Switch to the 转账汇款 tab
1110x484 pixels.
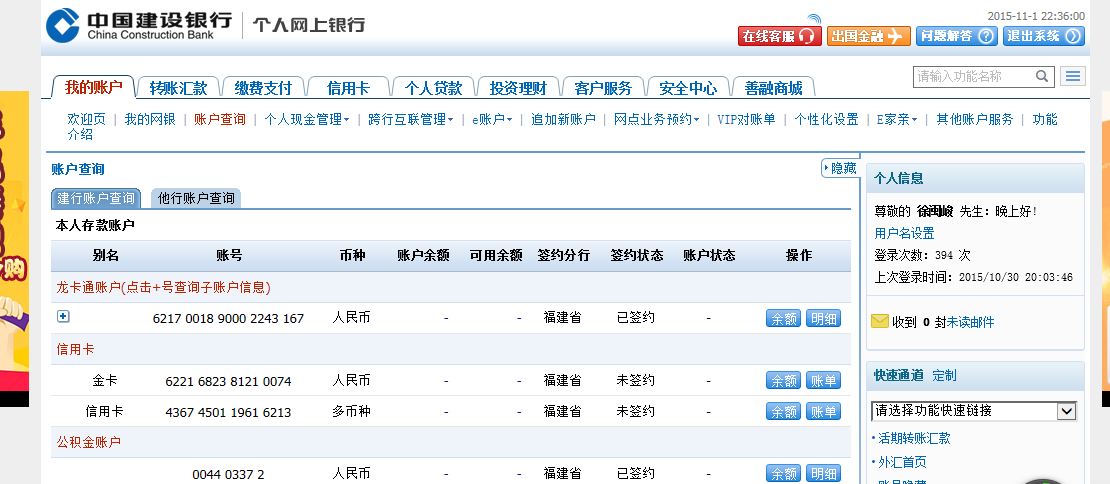tap(178, 88)
